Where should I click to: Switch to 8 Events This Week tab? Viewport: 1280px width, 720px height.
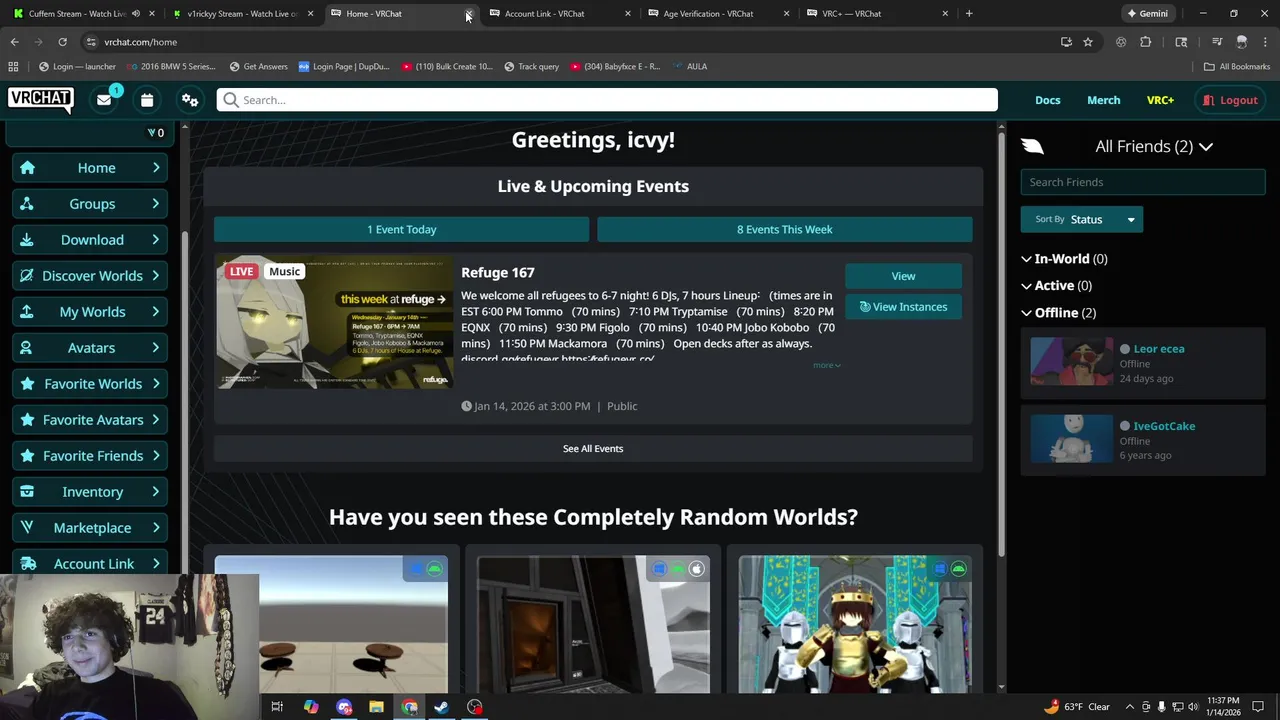[784, 230]
